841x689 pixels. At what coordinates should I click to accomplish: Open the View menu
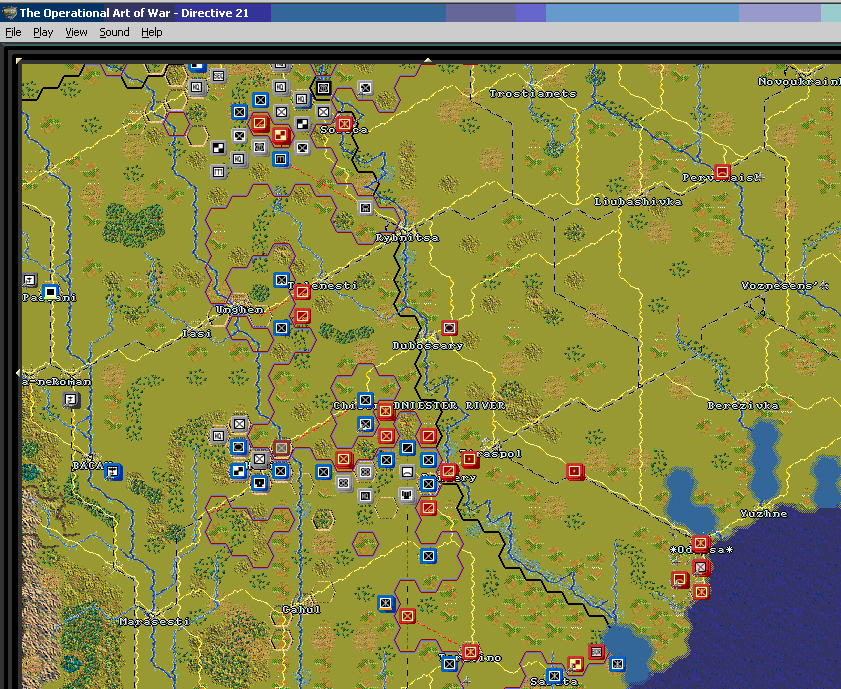coord(76,32)
